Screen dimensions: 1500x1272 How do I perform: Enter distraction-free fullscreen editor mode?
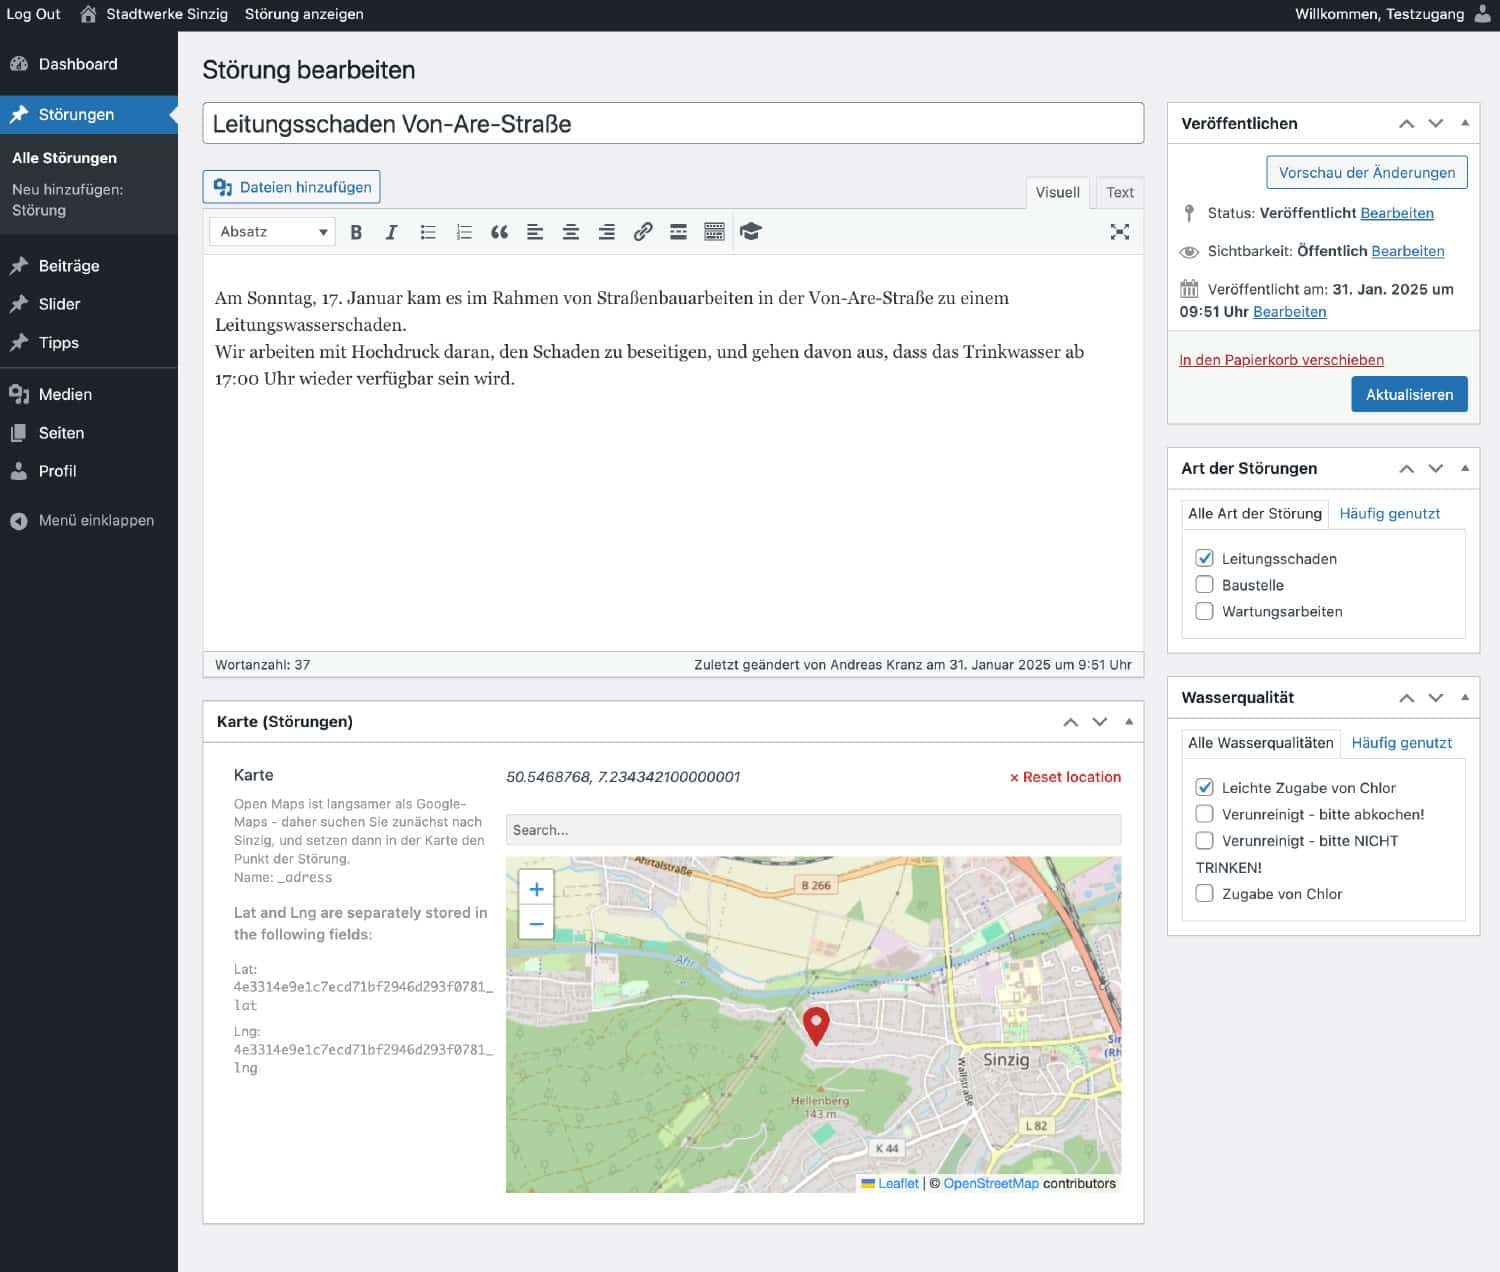1119,232
